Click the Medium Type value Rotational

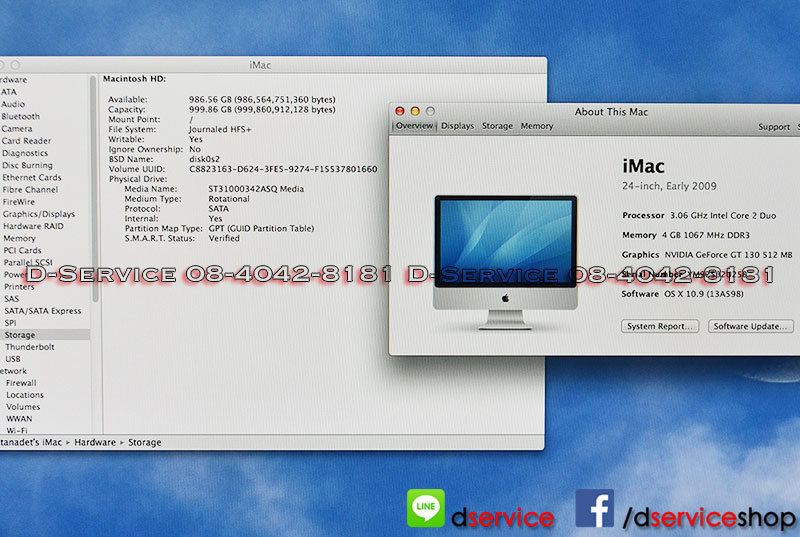pyautogui.click(x=229, y=199)
